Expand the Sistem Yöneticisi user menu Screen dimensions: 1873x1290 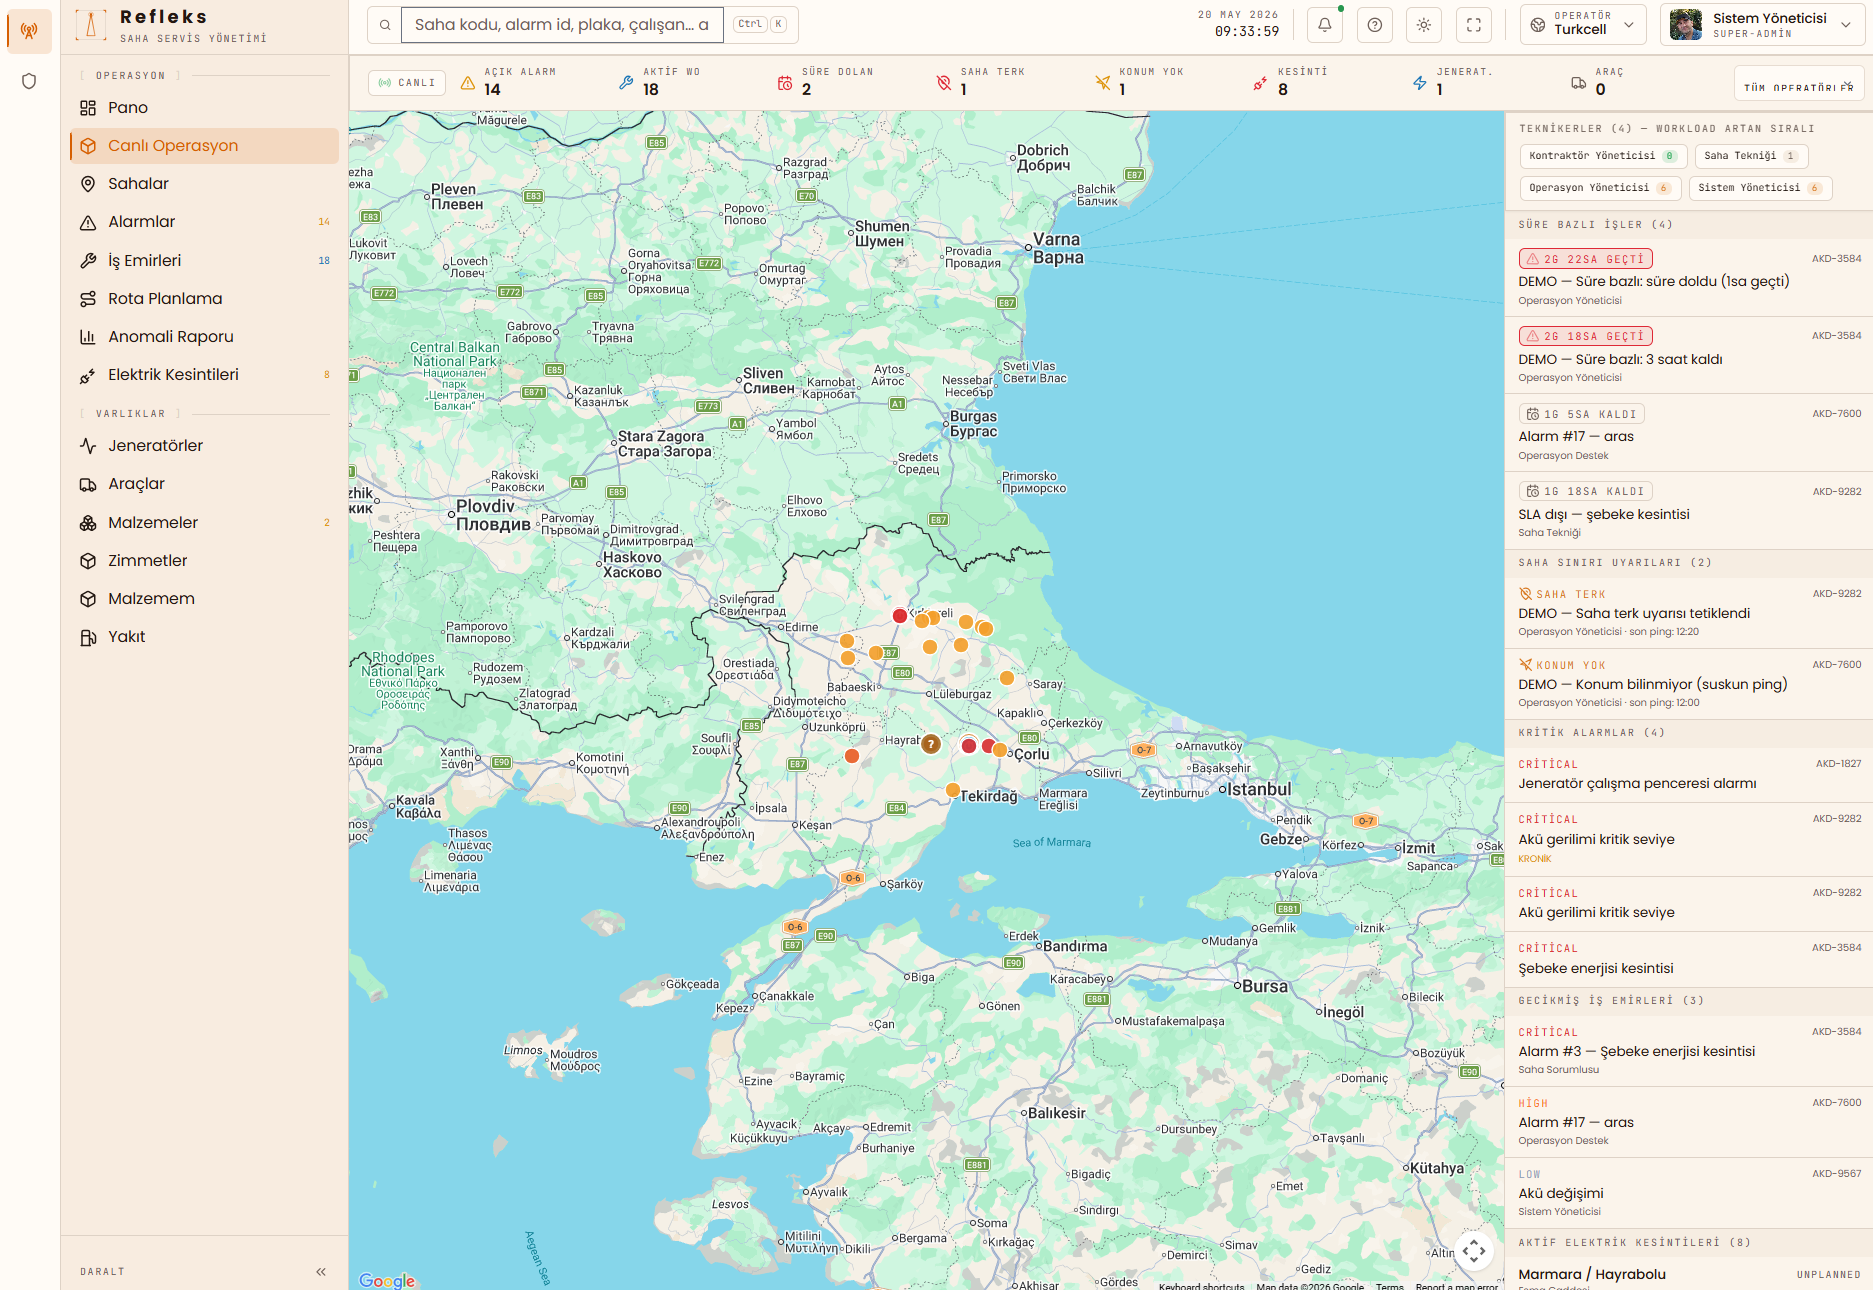[1762, 25]
